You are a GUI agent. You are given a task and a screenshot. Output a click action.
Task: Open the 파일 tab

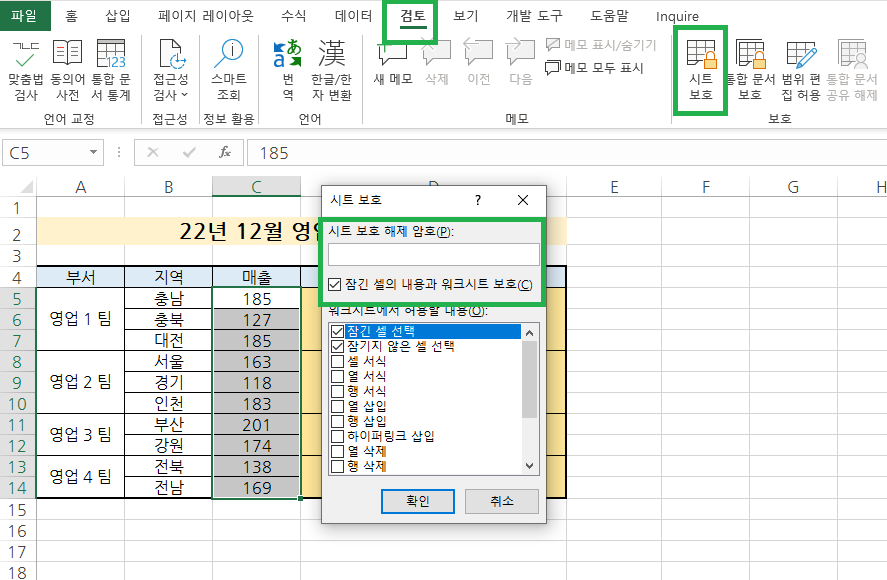click(x=24, y=16)
